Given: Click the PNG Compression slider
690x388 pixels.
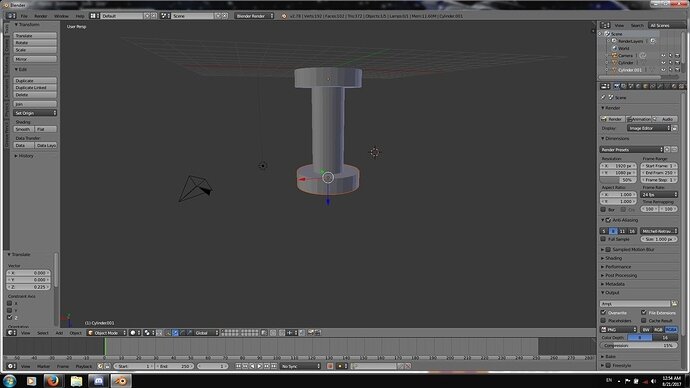Looking at the screenshot, I should click(x=639, y=346).
